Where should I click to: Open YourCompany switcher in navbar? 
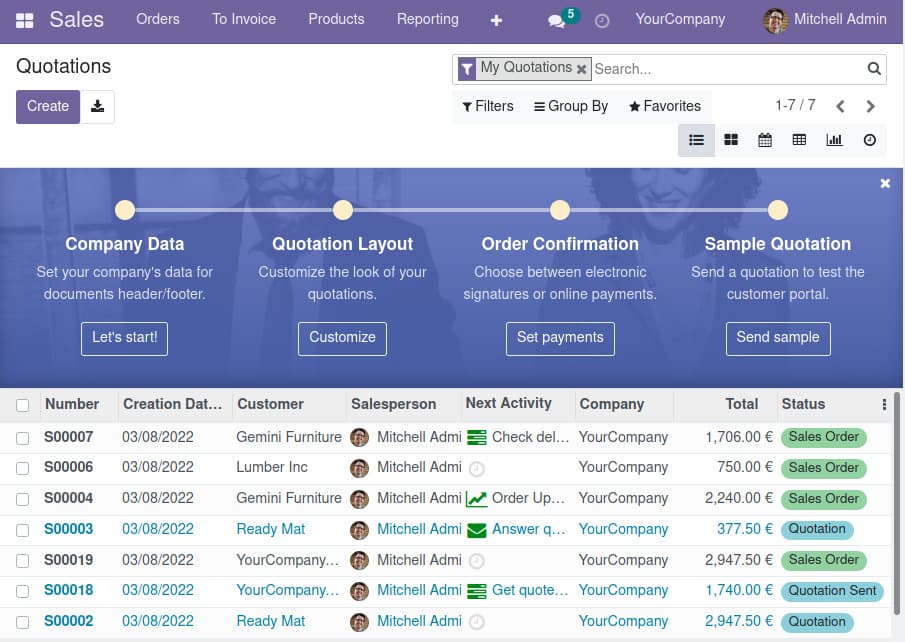pyautogui.click(x=680, y=19)
